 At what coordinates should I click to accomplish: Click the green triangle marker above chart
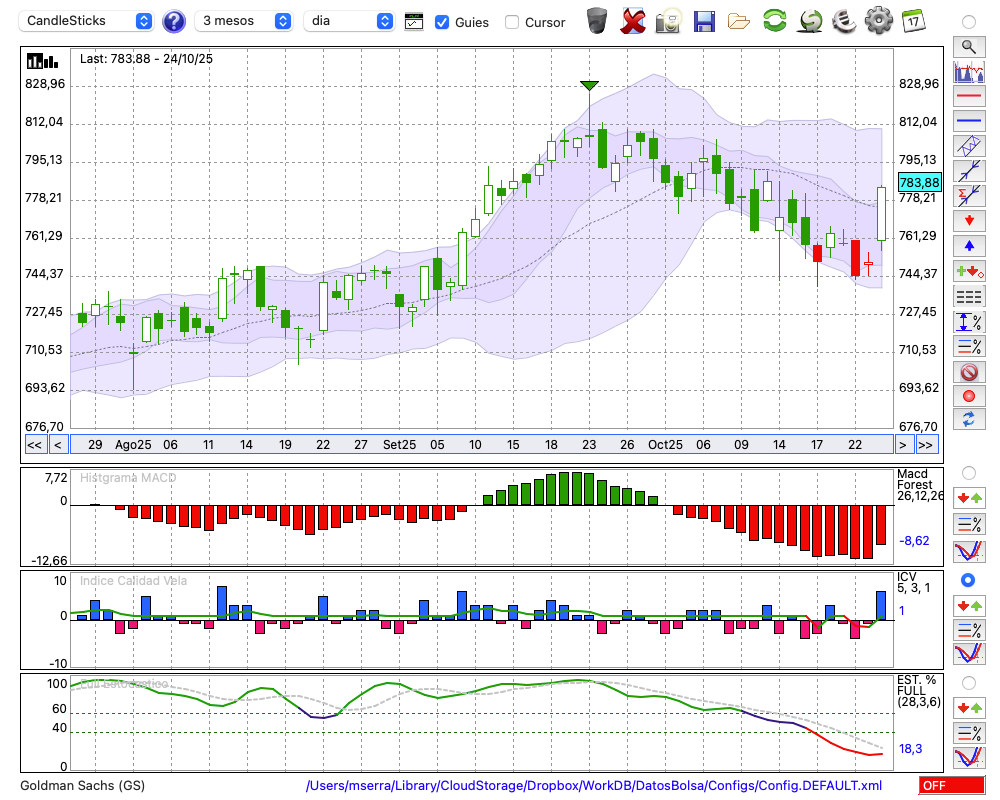pos(590,86)
